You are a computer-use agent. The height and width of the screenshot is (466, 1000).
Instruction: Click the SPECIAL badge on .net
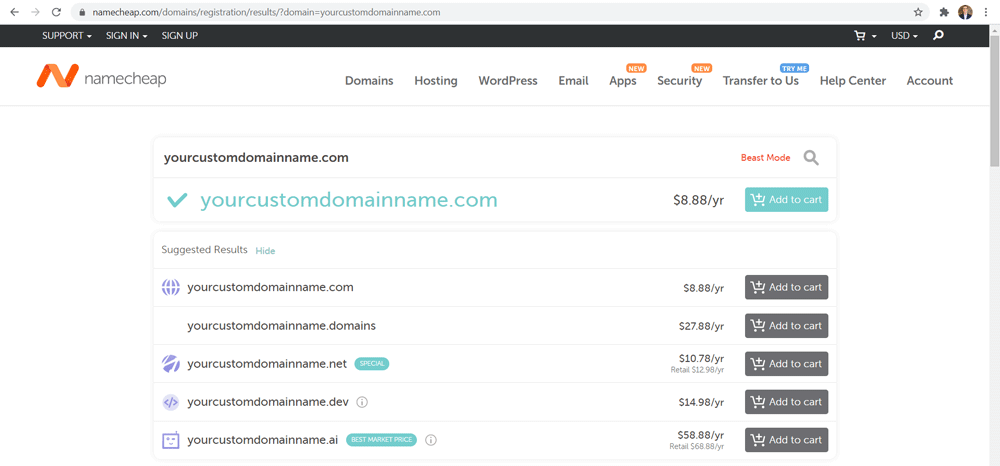[371, 363]
